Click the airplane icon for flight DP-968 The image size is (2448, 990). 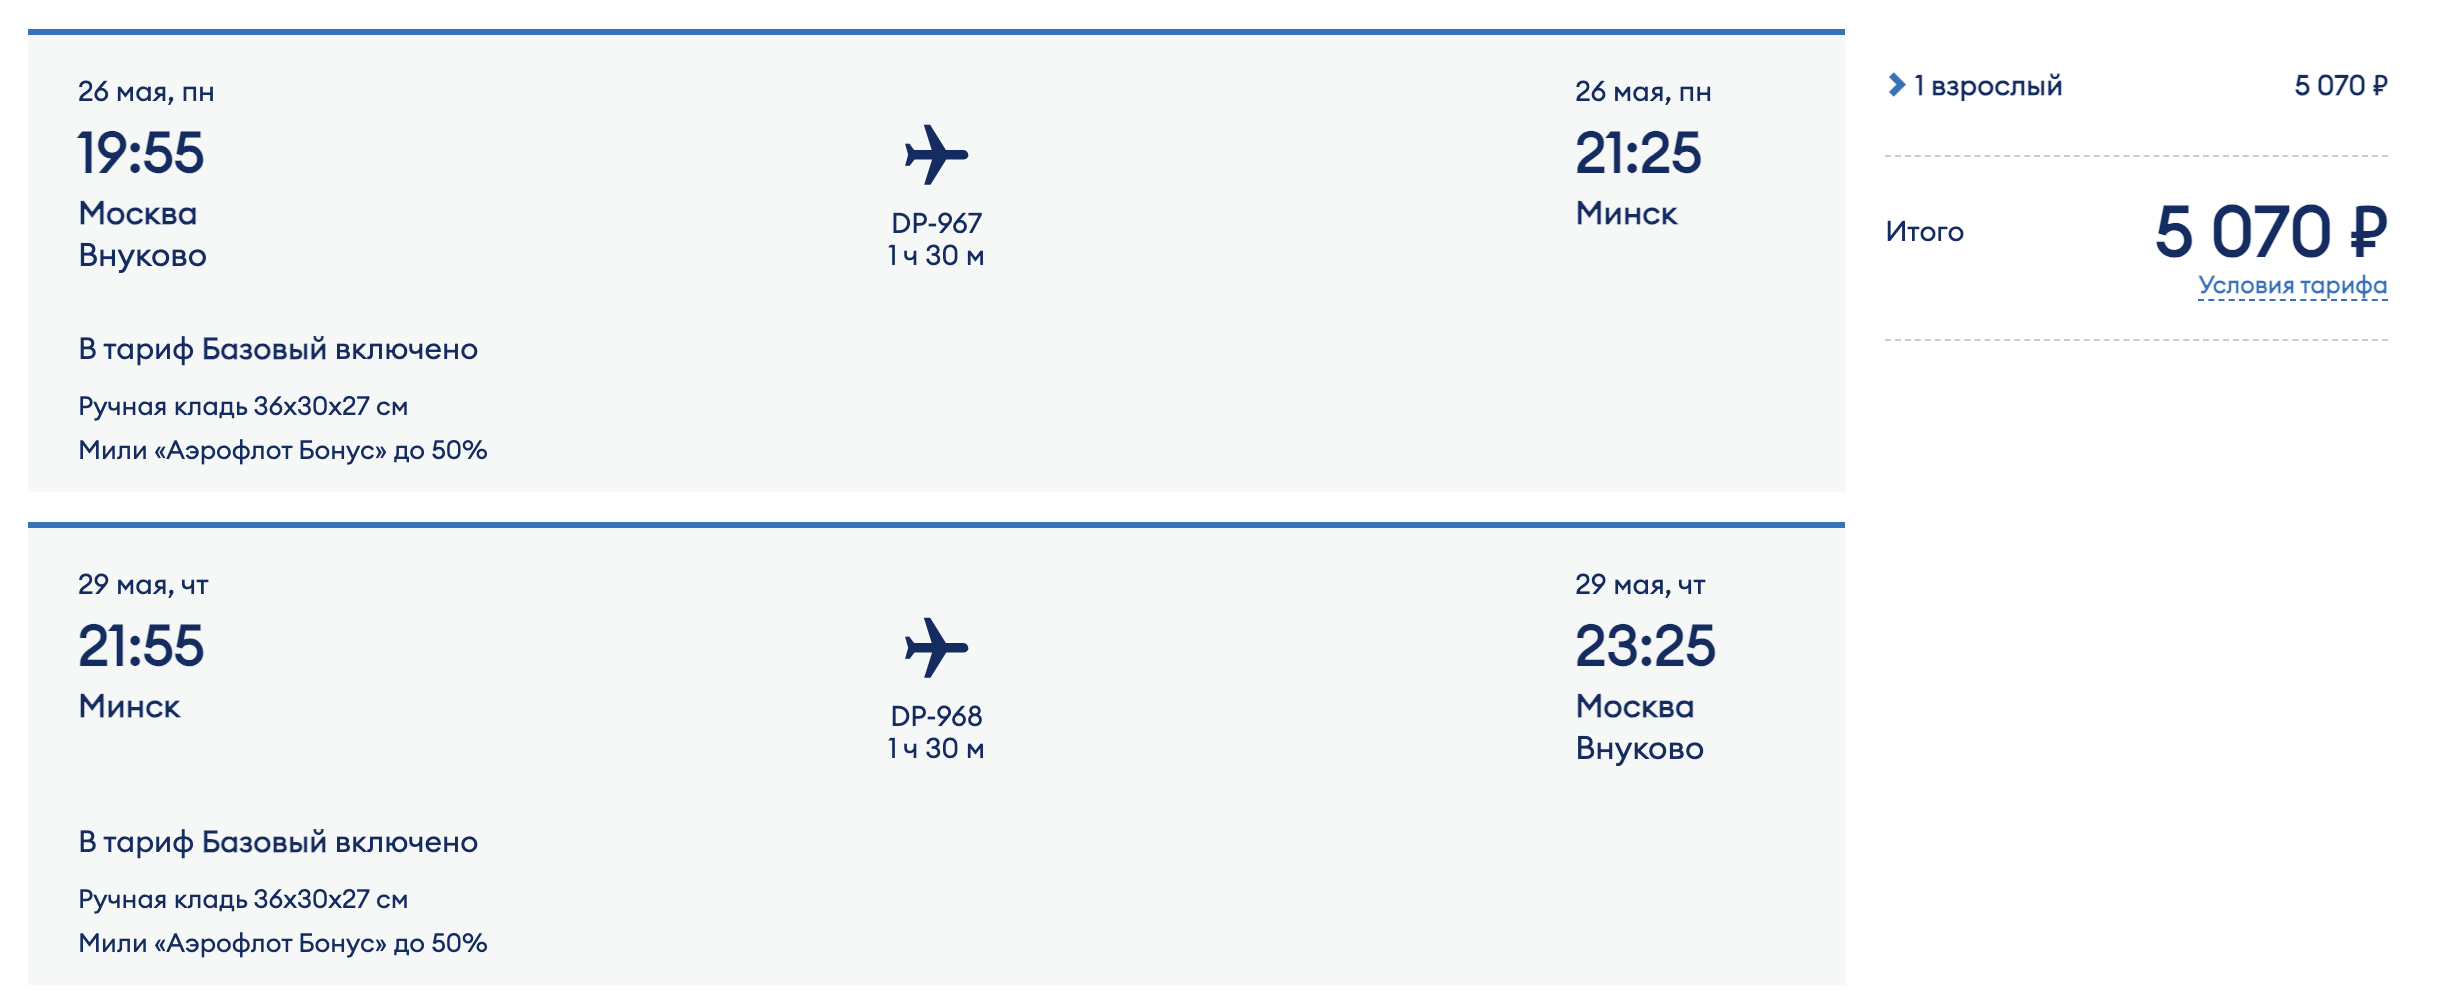(x=936, y=648)
